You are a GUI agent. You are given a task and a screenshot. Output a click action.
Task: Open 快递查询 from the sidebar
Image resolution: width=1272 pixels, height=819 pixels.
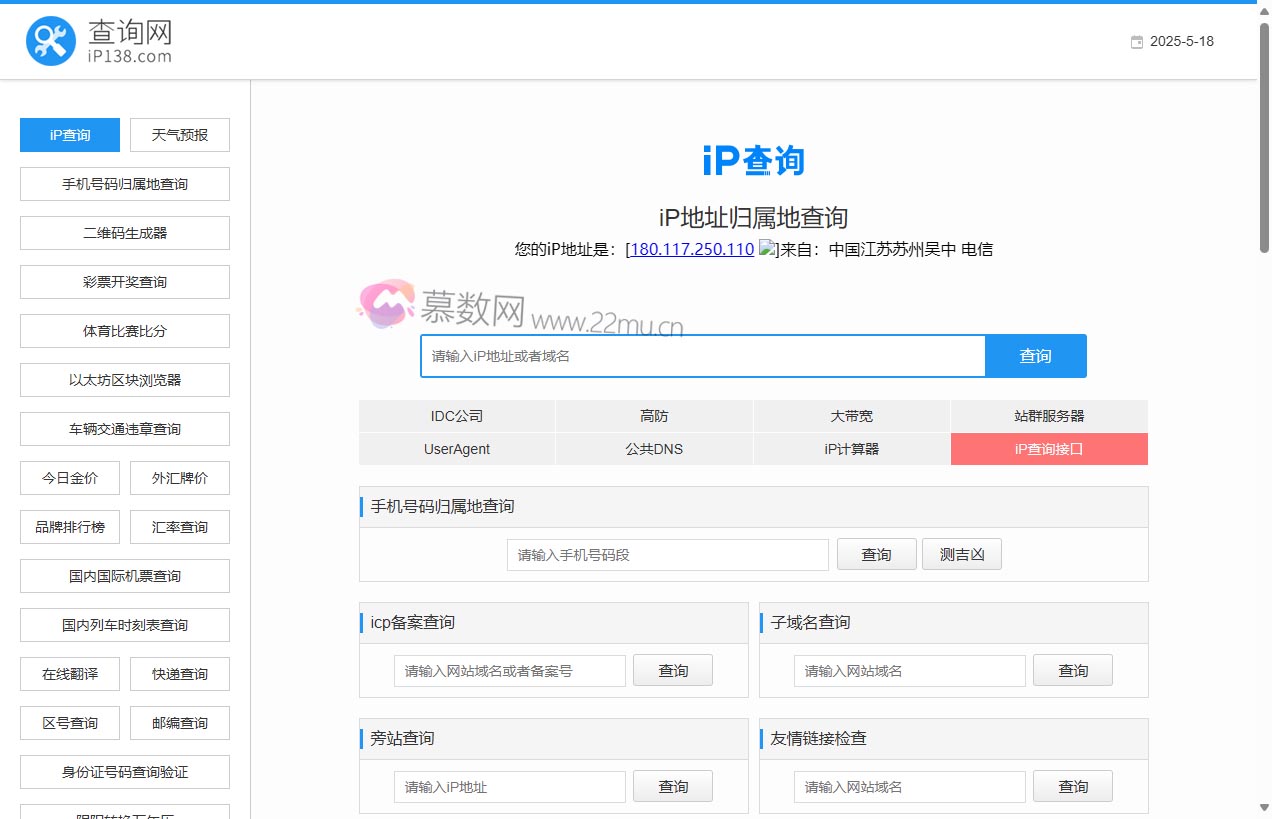(x=179, y=673)
